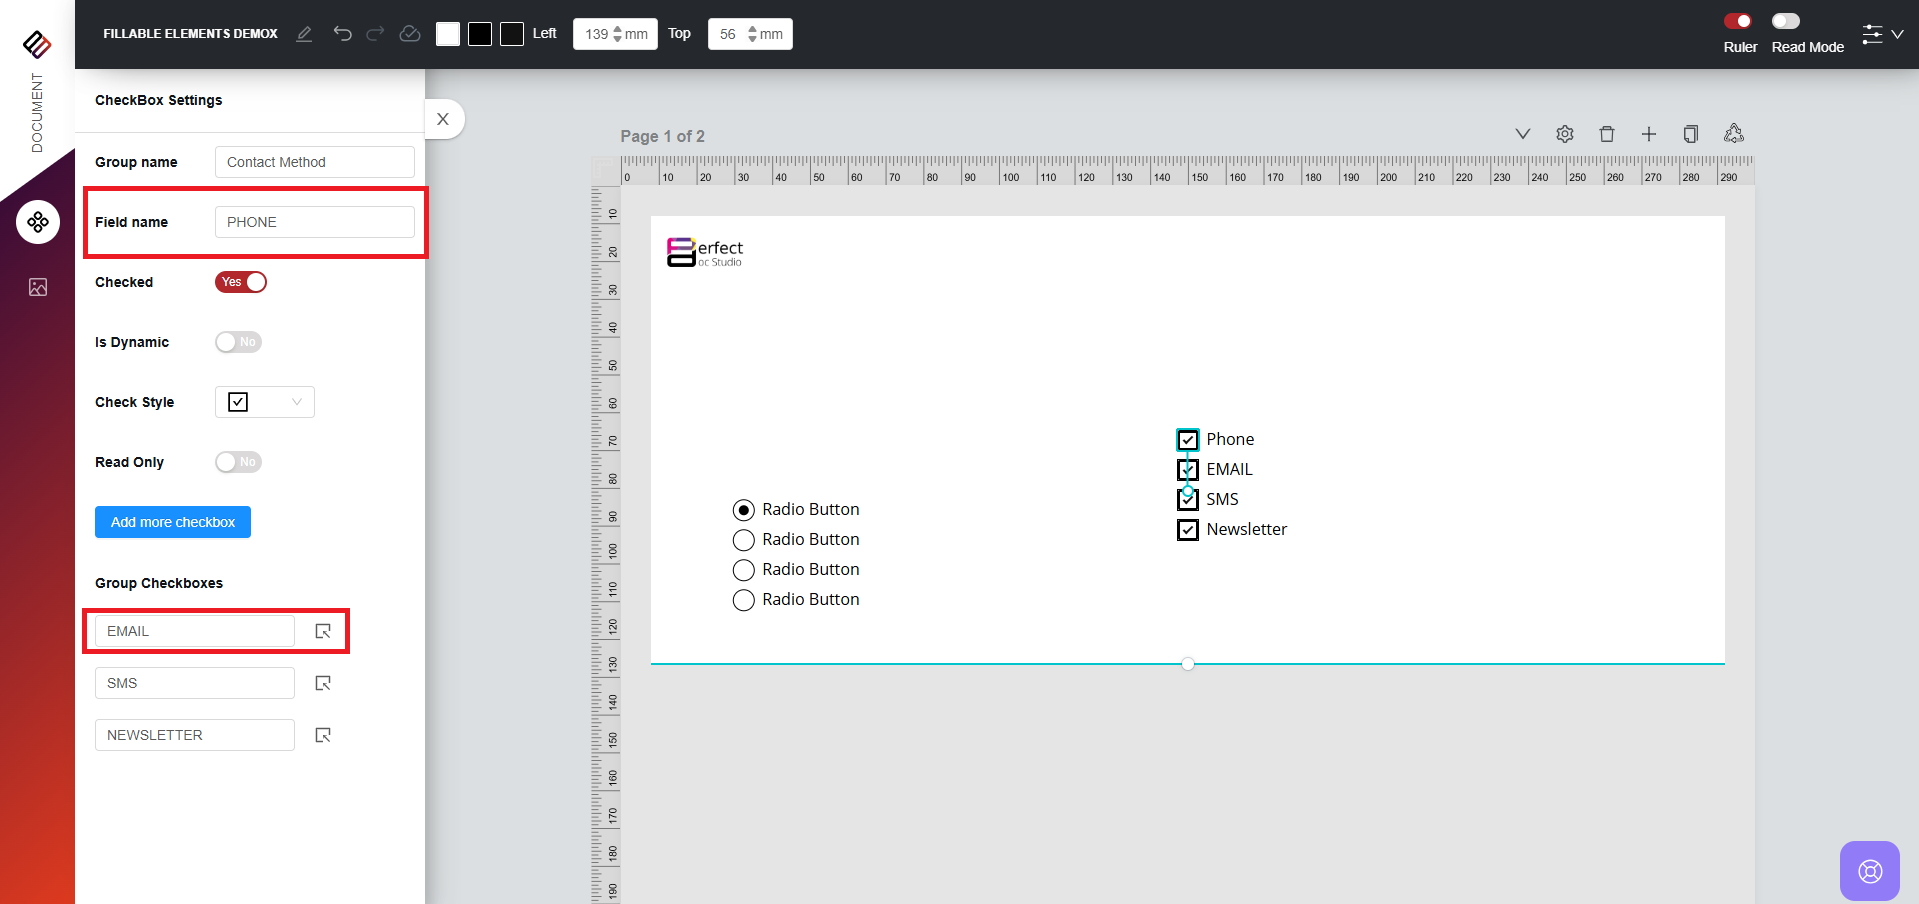Open page settings gear icon
The height and width of the screenshot is (904, 1919).
(1565, 134)
